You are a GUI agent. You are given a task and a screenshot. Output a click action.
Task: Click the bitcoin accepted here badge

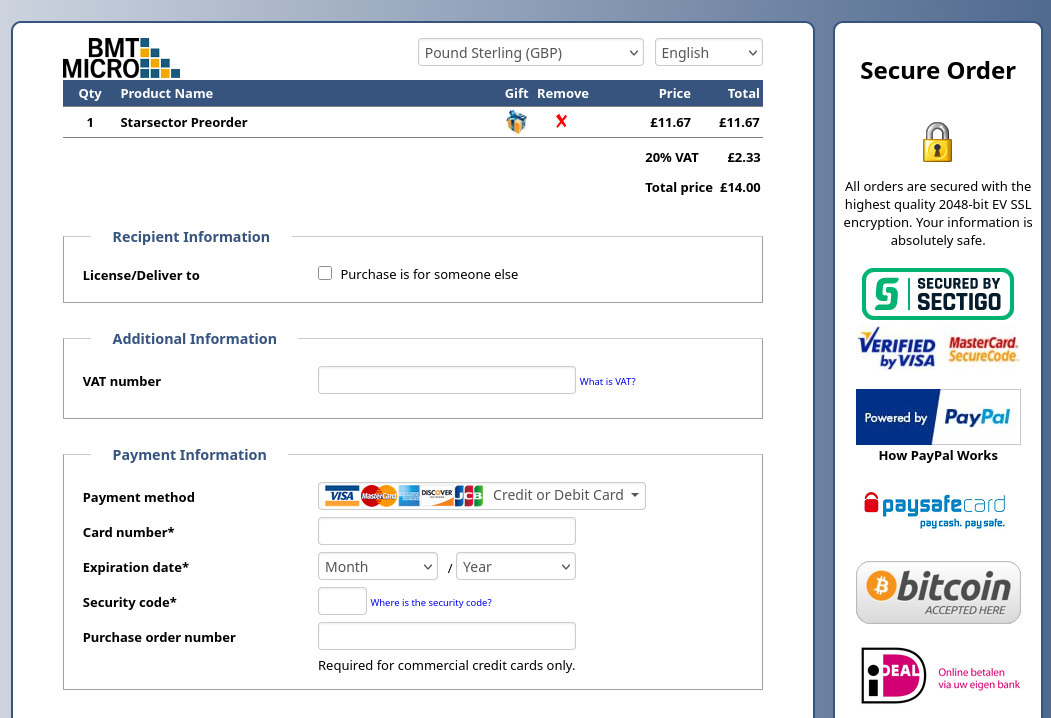[x=938, y=593]
